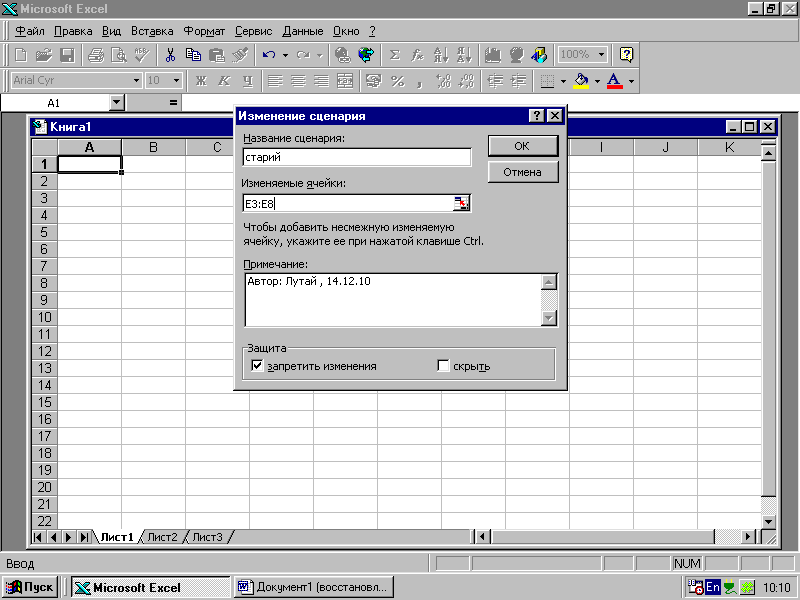The height and width of the screenshot is (600, 800).
Task: Print using the printer icon
Action: 96,55
